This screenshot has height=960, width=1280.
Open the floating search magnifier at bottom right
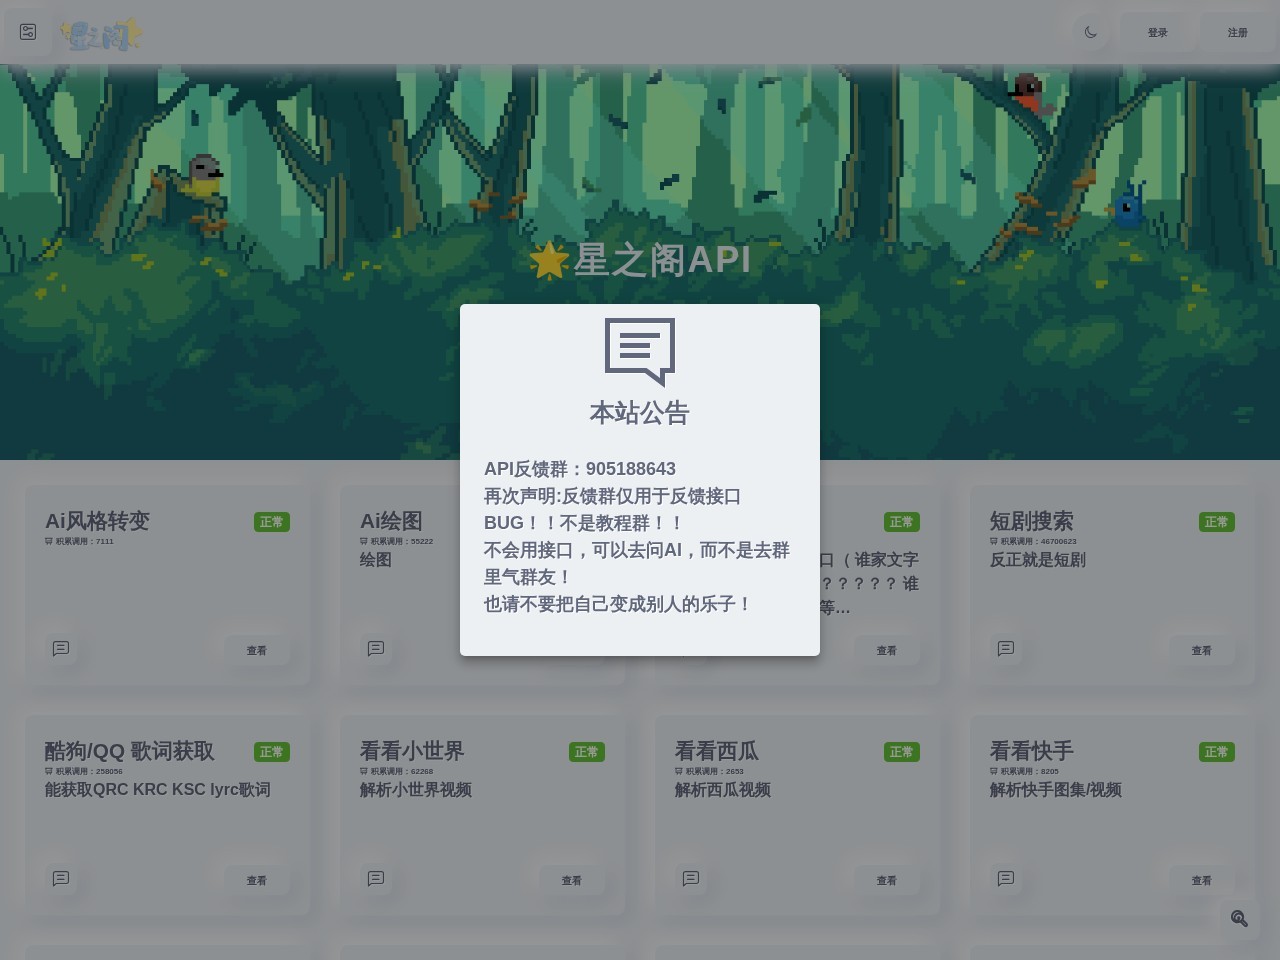click(x=1238, y=918)
